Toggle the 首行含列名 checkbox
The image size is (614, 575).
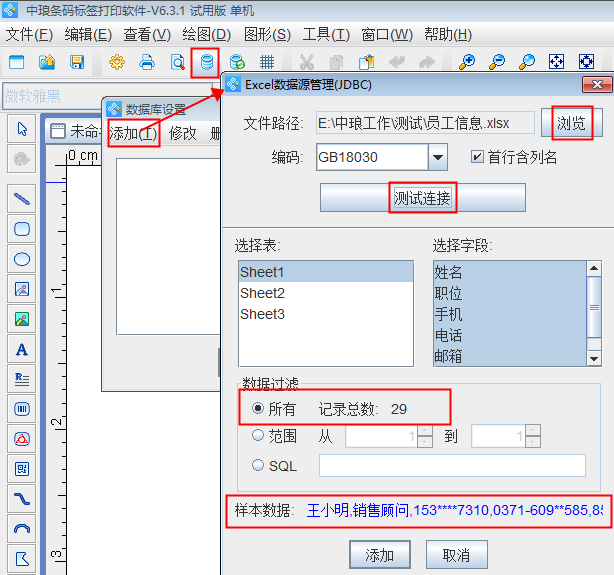click(x=478, y=157)
